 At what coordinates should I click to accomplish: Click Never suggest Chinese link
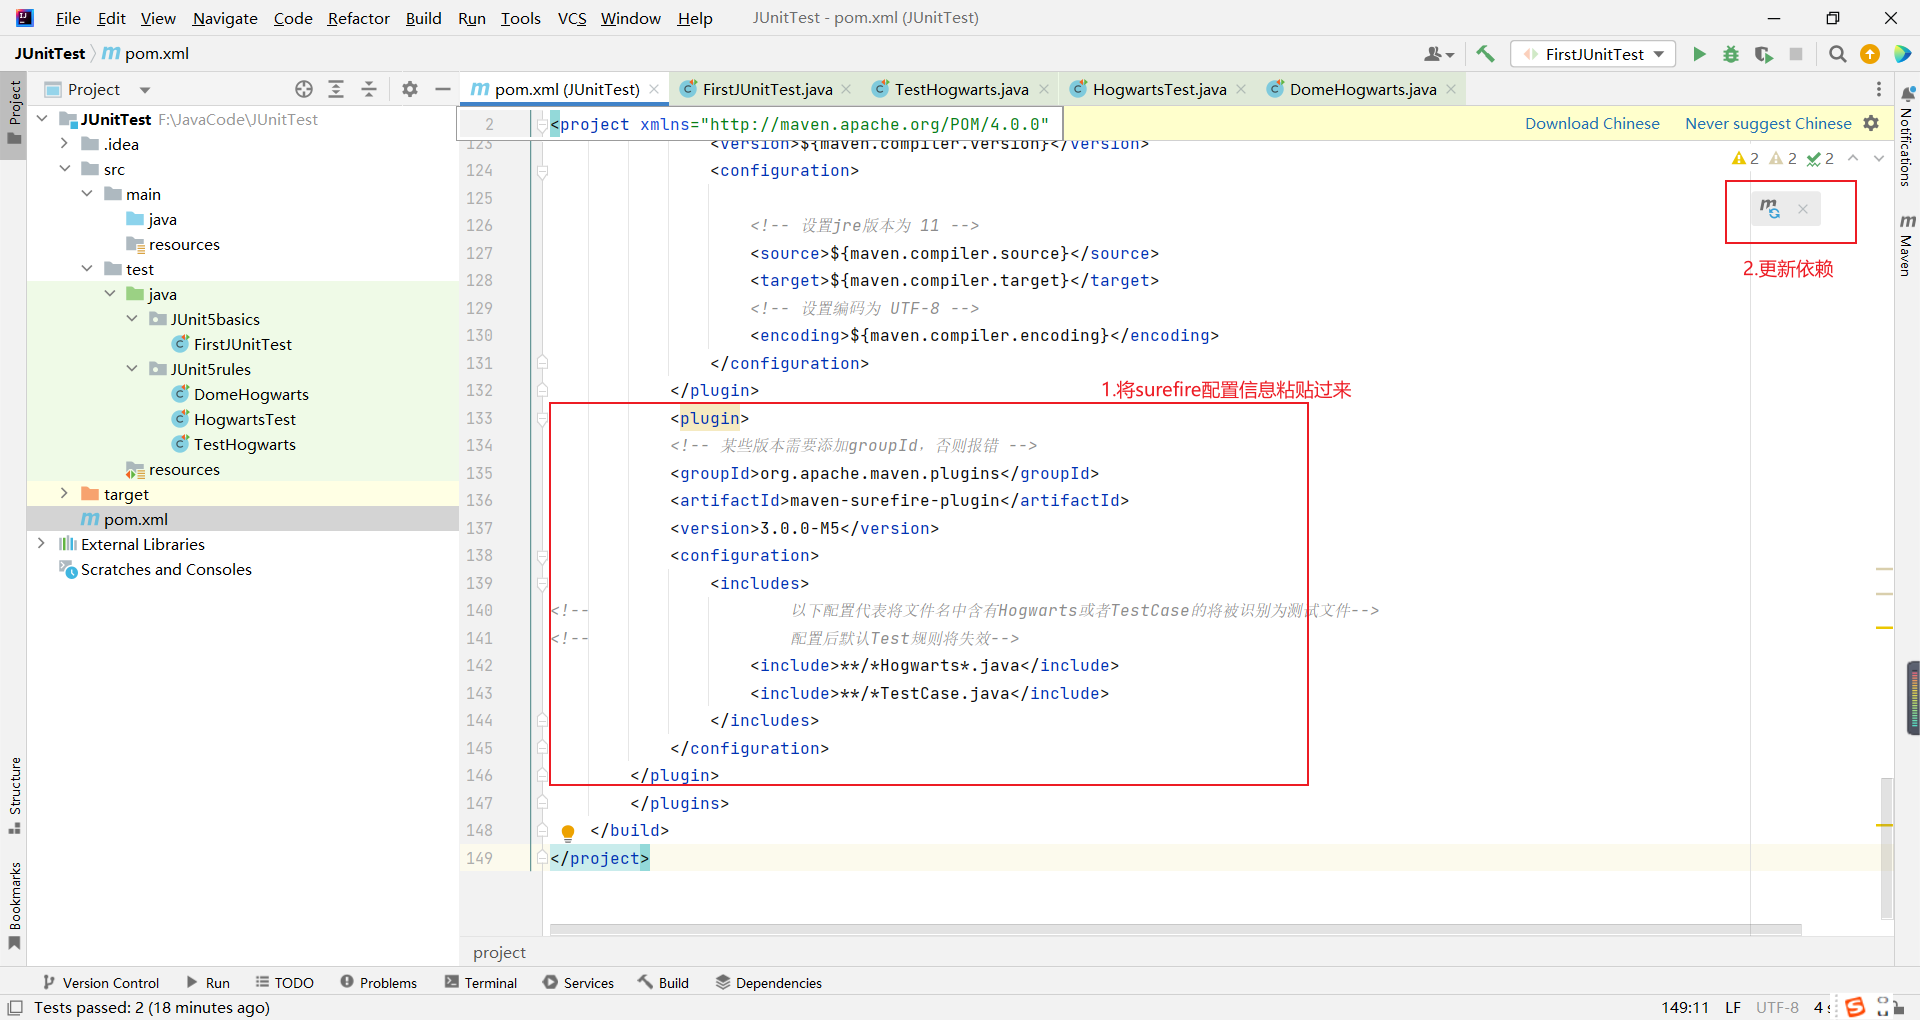coord(1767,123)
